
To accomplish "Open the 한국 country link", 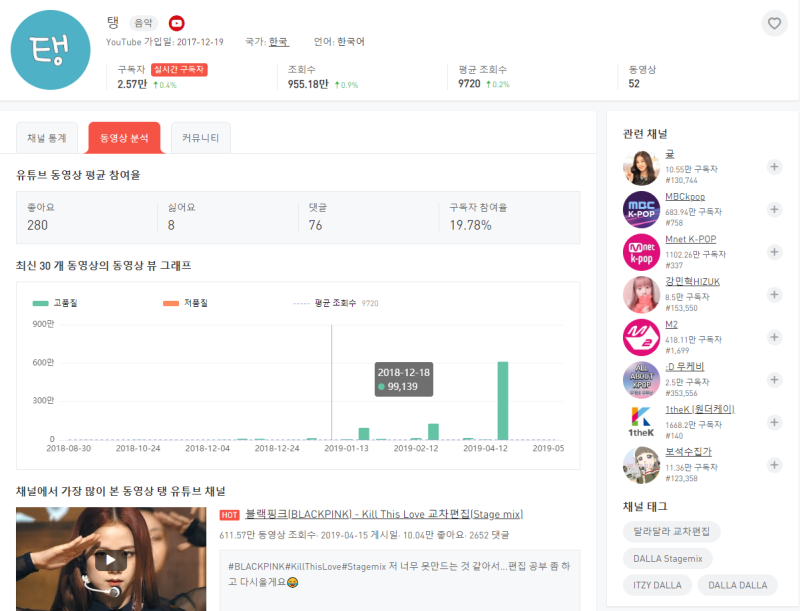I will pos(279,42).
